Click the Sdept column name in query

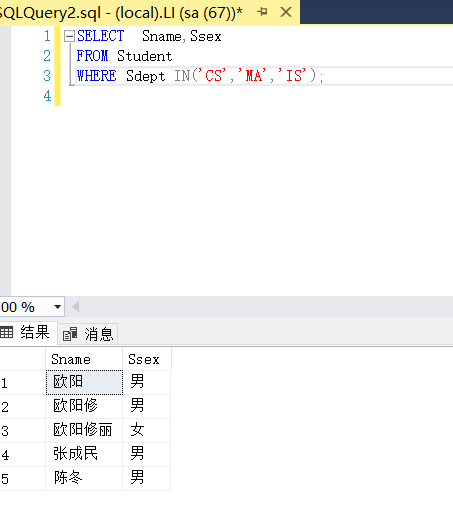coord(146,76)
